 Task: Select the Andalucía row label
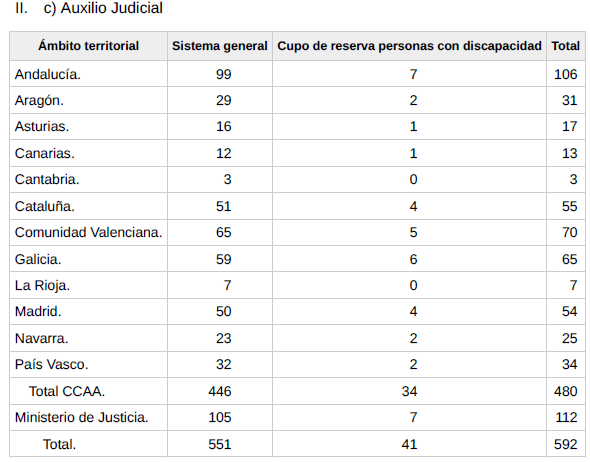(48, 74)
